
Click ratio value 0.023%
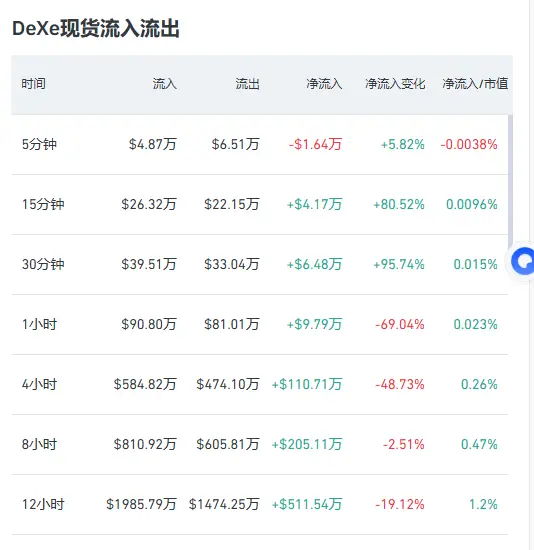tap(475, 324)
